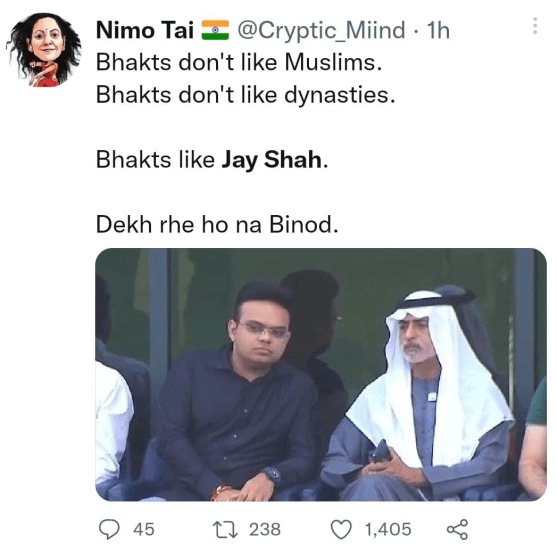The width and height of the screenshot is (558, 552).
Task: Click the man in white headscarf in photo
Action: point(422,395)
